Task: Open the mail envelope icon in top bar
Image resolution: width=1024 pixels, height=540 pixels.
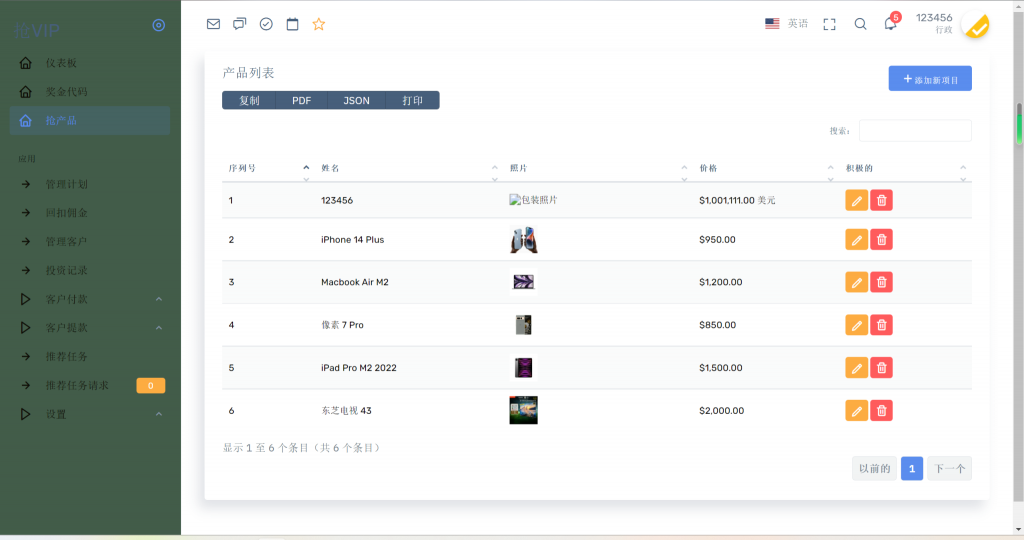Action: click(x=213, y=24)
